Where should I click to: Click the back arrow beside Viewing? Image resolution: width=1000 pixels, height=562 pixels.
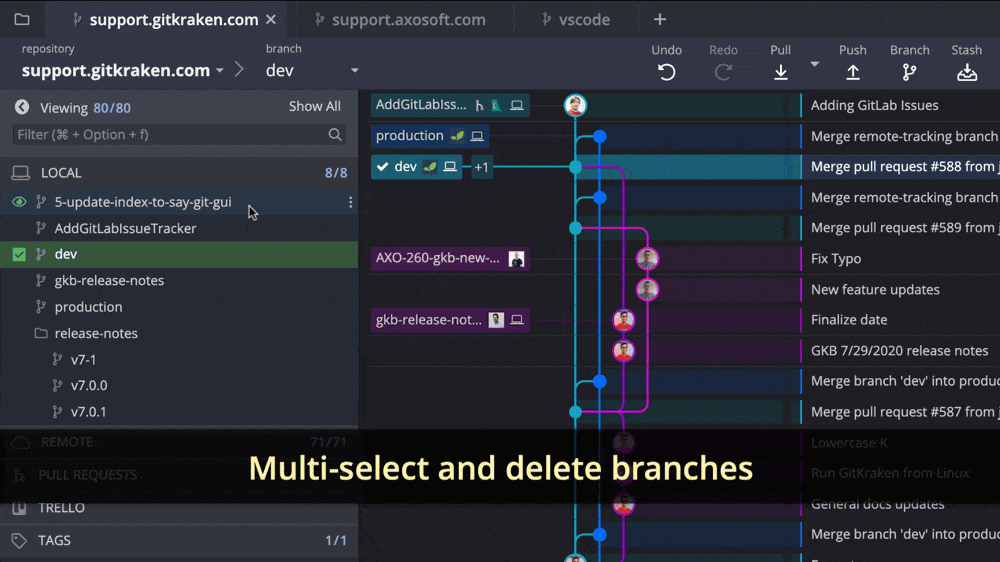click(22, 107)
